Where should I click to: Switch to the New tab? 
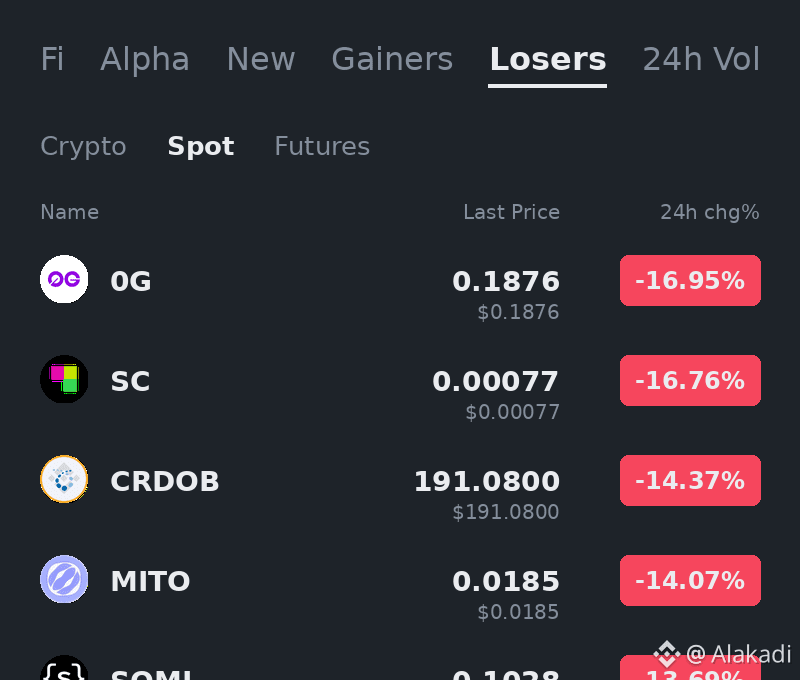[261, 59]
